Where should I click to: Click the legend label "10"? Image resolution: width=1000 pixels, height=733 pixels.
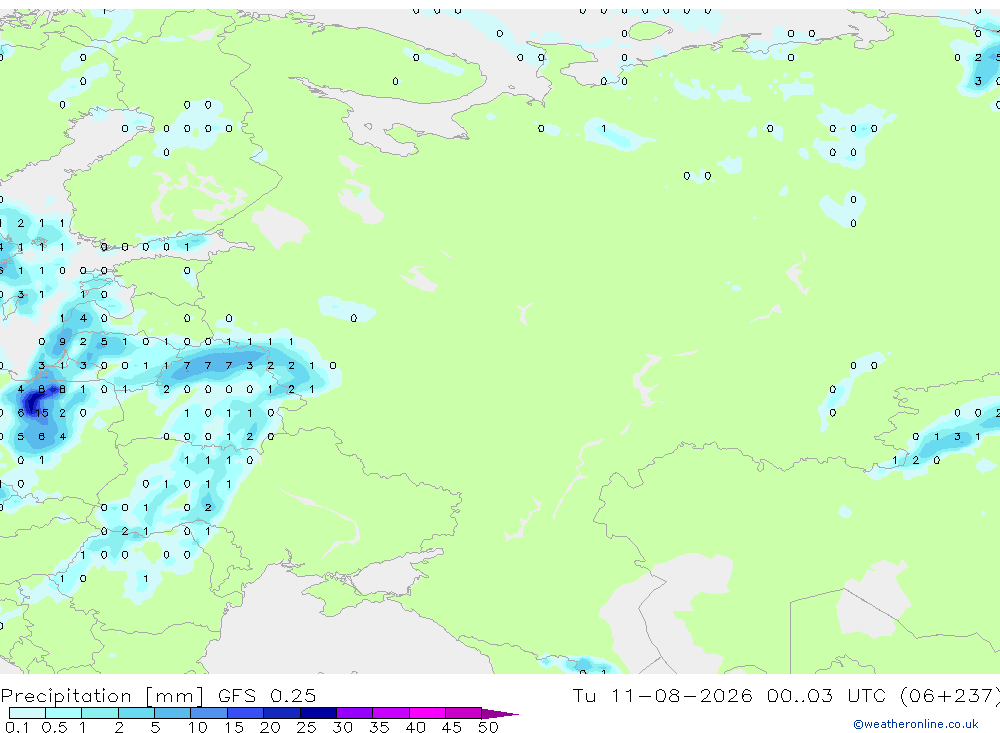point(198,727)
